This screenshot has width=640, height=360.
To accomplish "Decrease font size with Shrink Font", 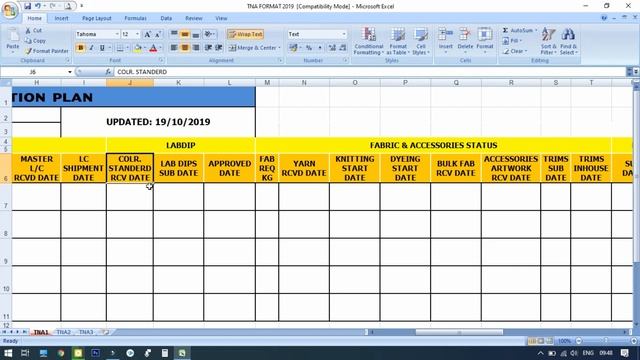I will [x=158, y=34].
